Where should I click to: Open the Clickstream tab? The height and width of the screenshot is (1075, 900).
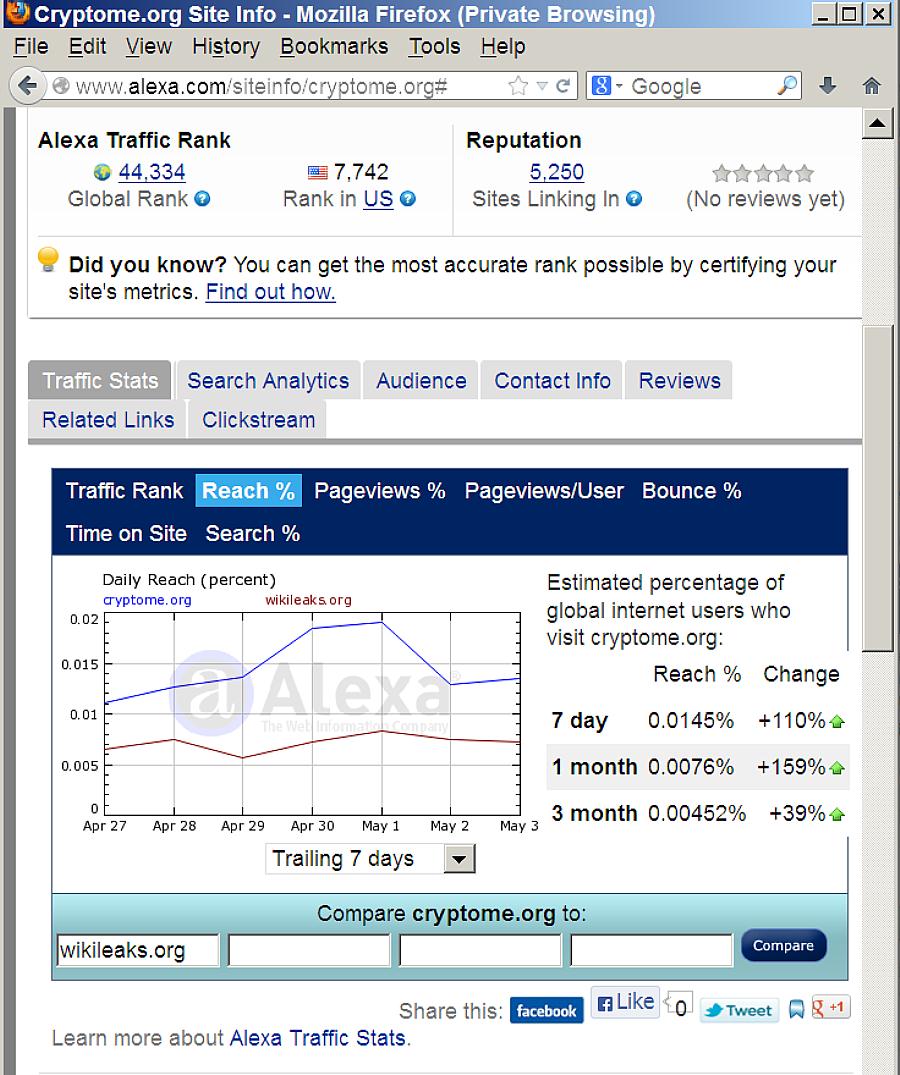pyautogui.click(x=258, y=420)
